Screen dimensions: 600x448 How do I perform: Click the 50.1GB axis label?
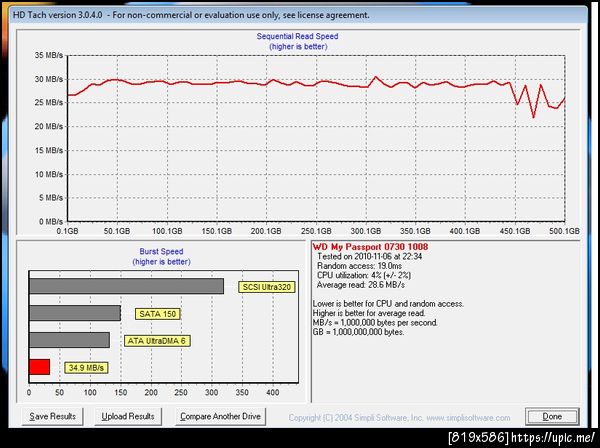click(117, 231)
